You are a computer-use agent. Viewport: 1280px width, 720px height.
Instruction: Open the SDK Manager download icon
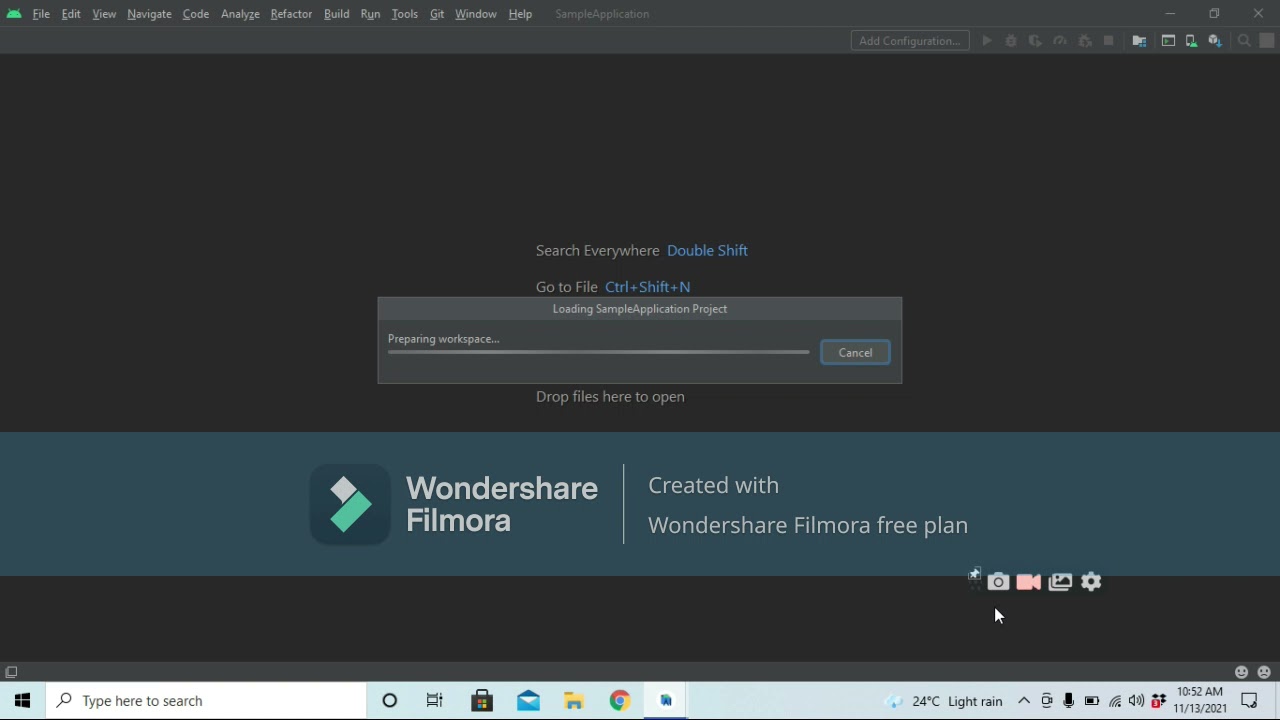(1215, 41)
